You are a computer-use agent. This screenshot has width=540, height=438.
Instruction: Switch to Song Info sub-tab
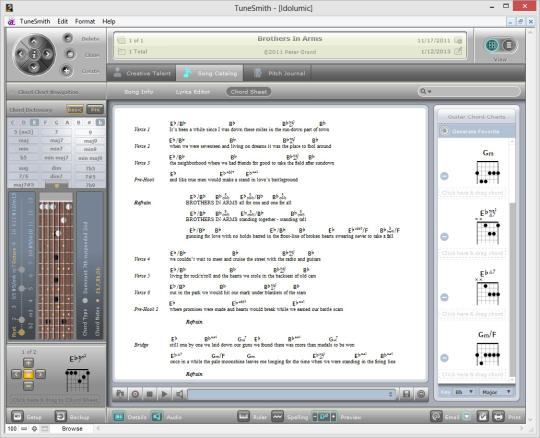pos(138,92)
